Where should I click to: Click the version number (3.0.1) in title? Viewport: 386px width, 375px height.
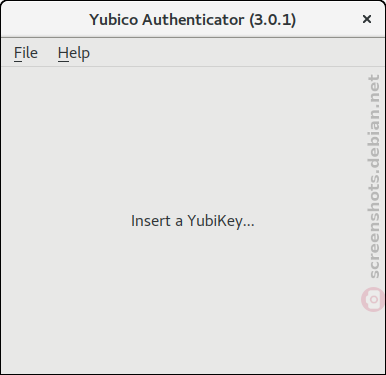[x=273, y=20]
